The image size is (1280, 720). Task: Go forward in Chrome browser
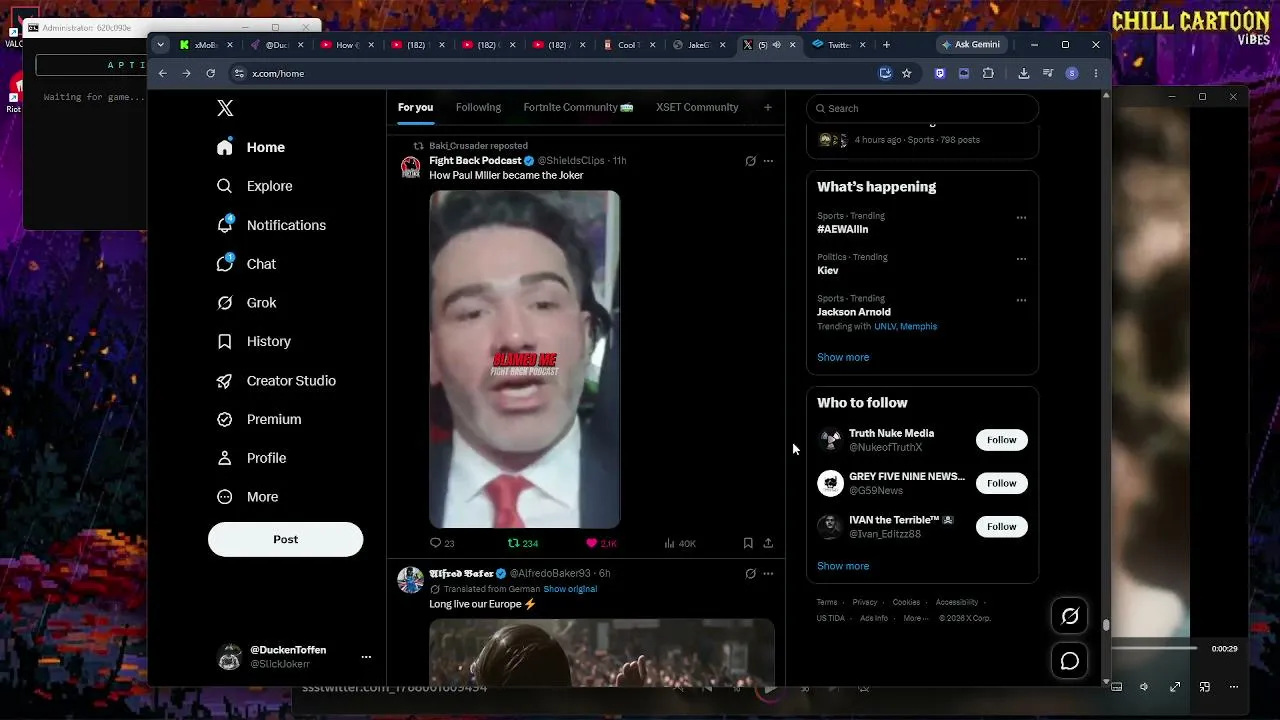pos(186,73)
